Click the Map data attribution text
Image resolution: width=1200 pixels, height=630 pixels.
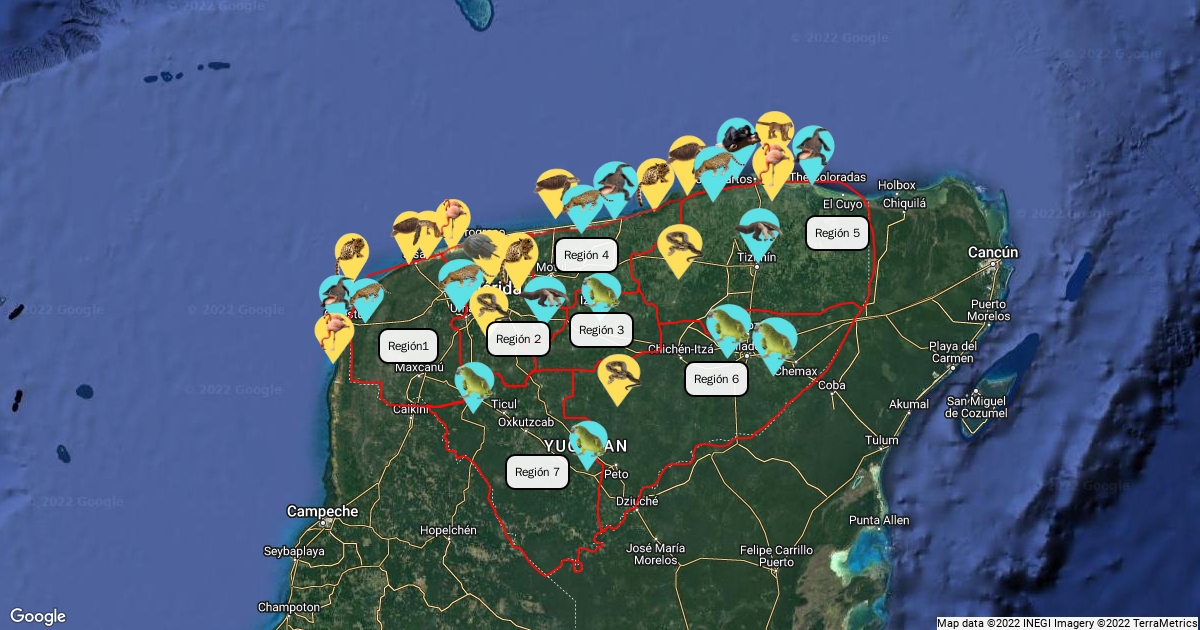click(x=1067, y=623)
